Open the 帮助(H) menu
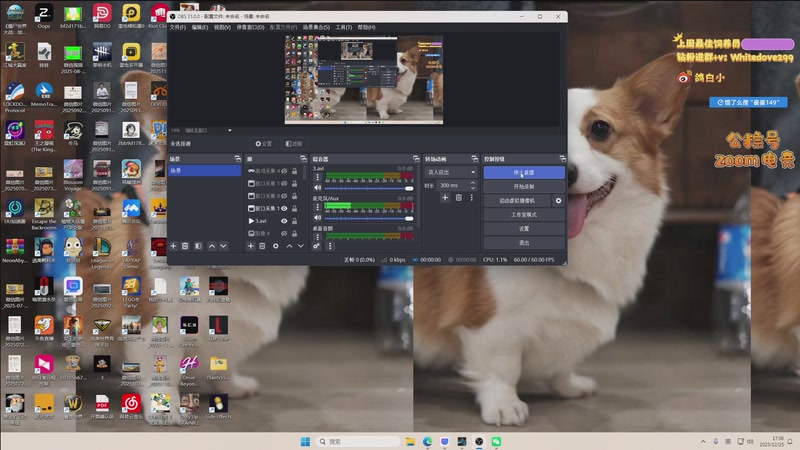 coord(366,27)
